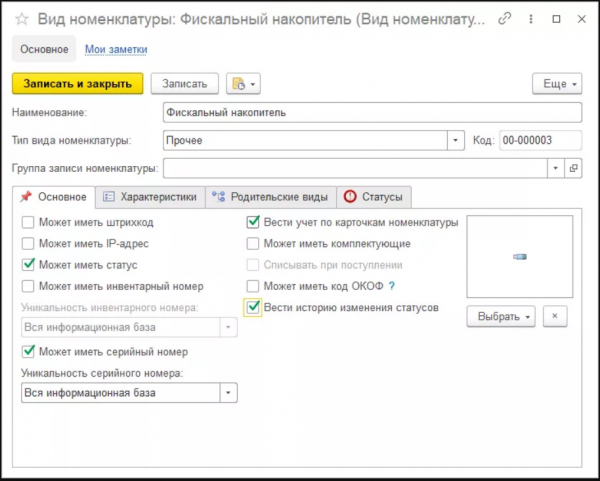This screenshot has width=600, height=481.
Task: Click Записать и закрыть button
Action: tap(78, 84)
